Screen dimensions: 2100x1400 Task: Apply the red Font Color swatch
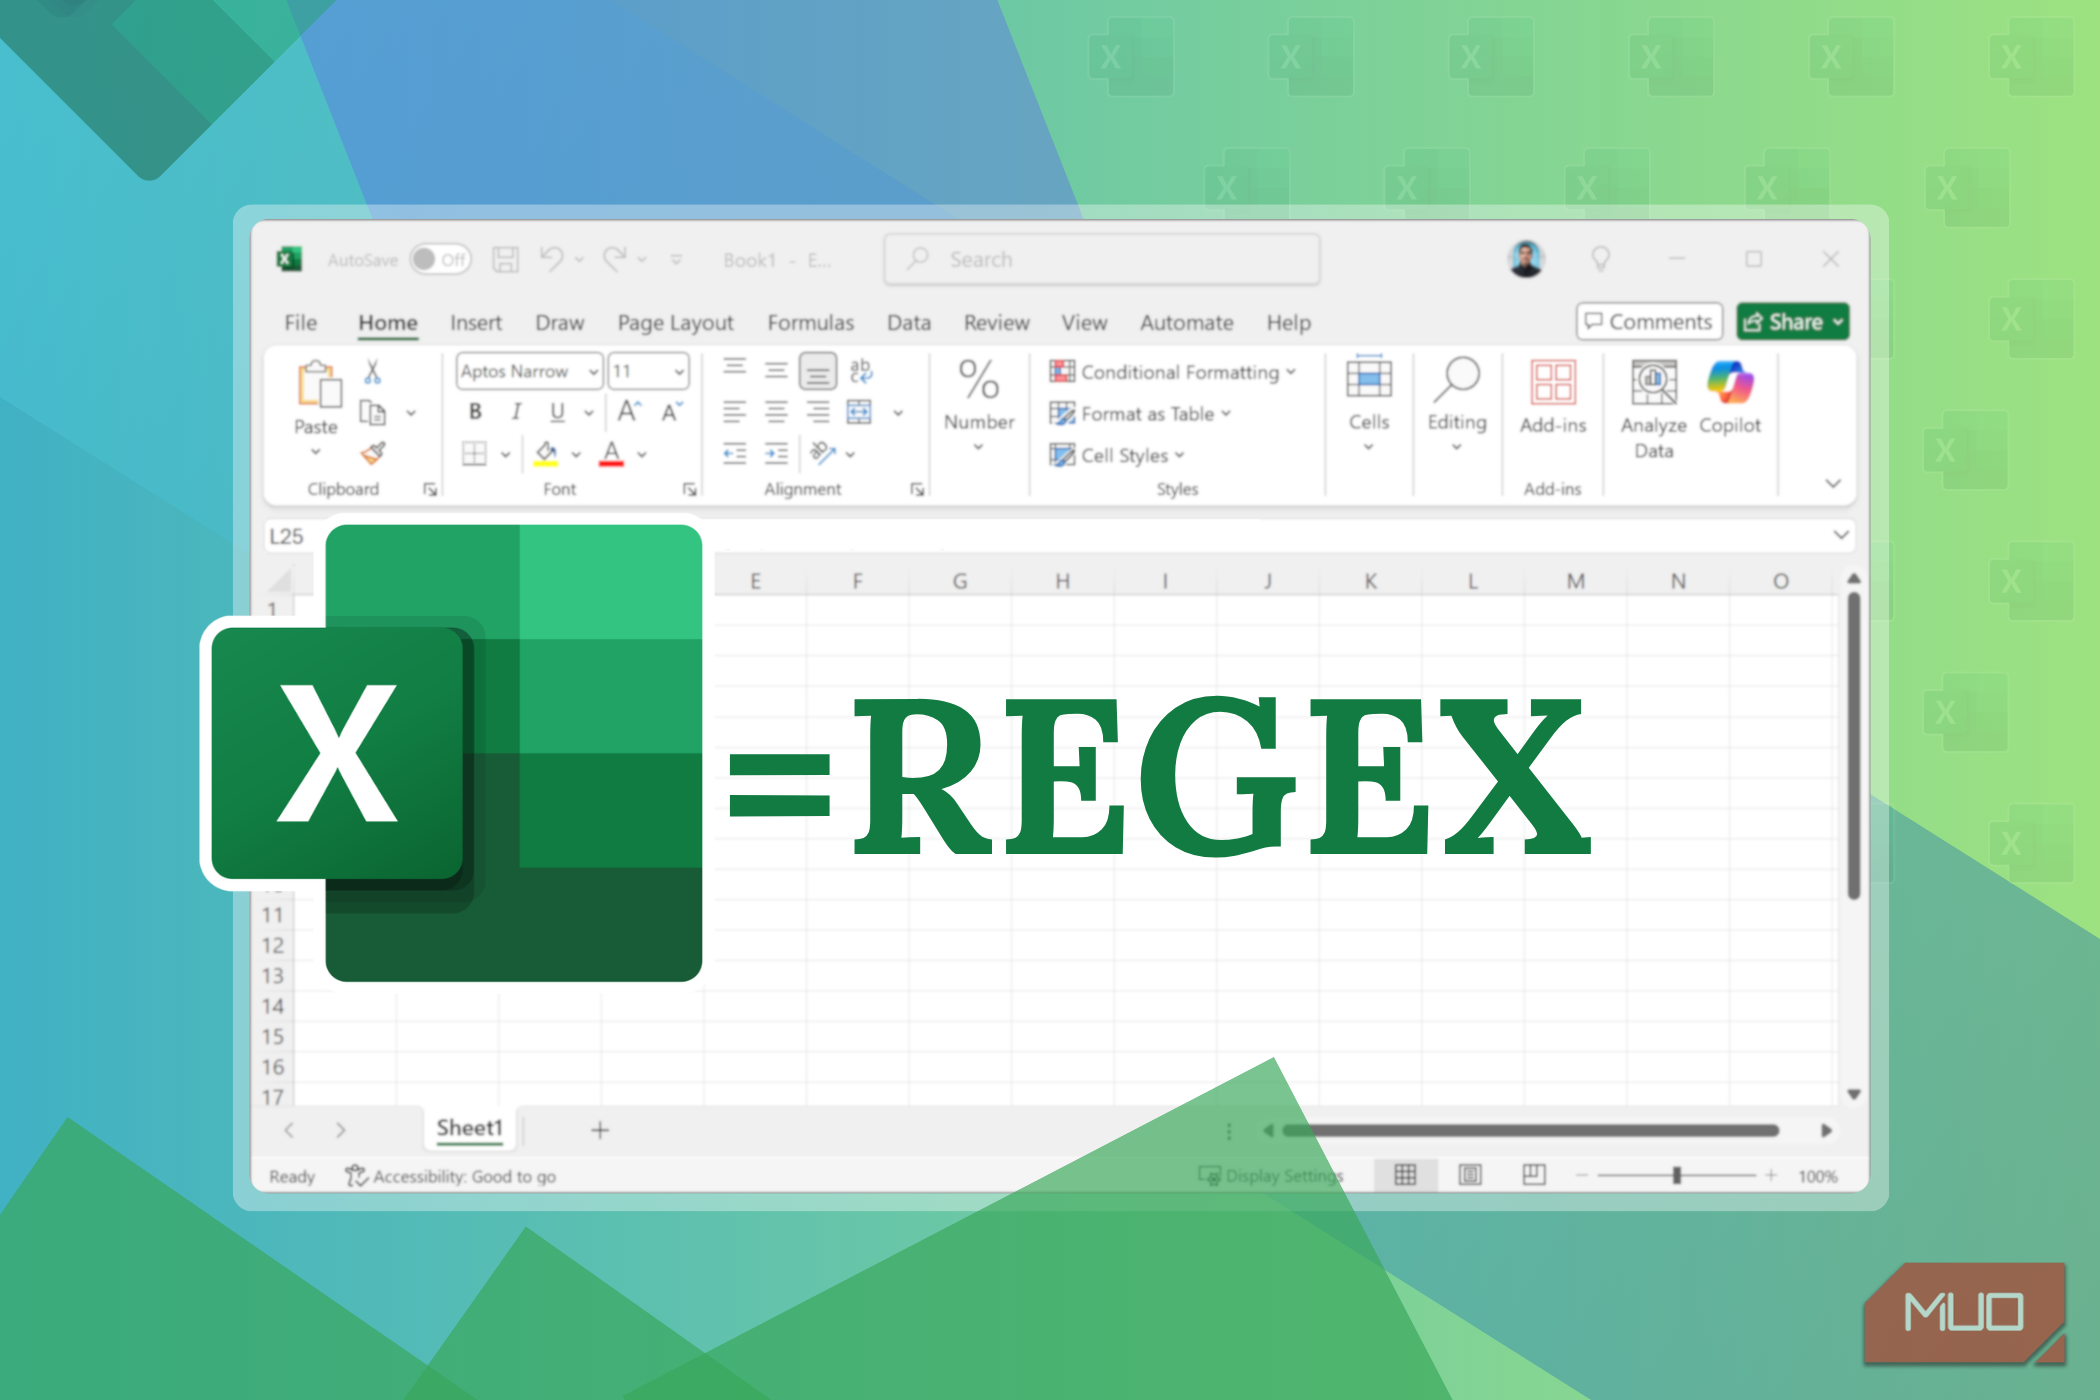coord(611,454)
